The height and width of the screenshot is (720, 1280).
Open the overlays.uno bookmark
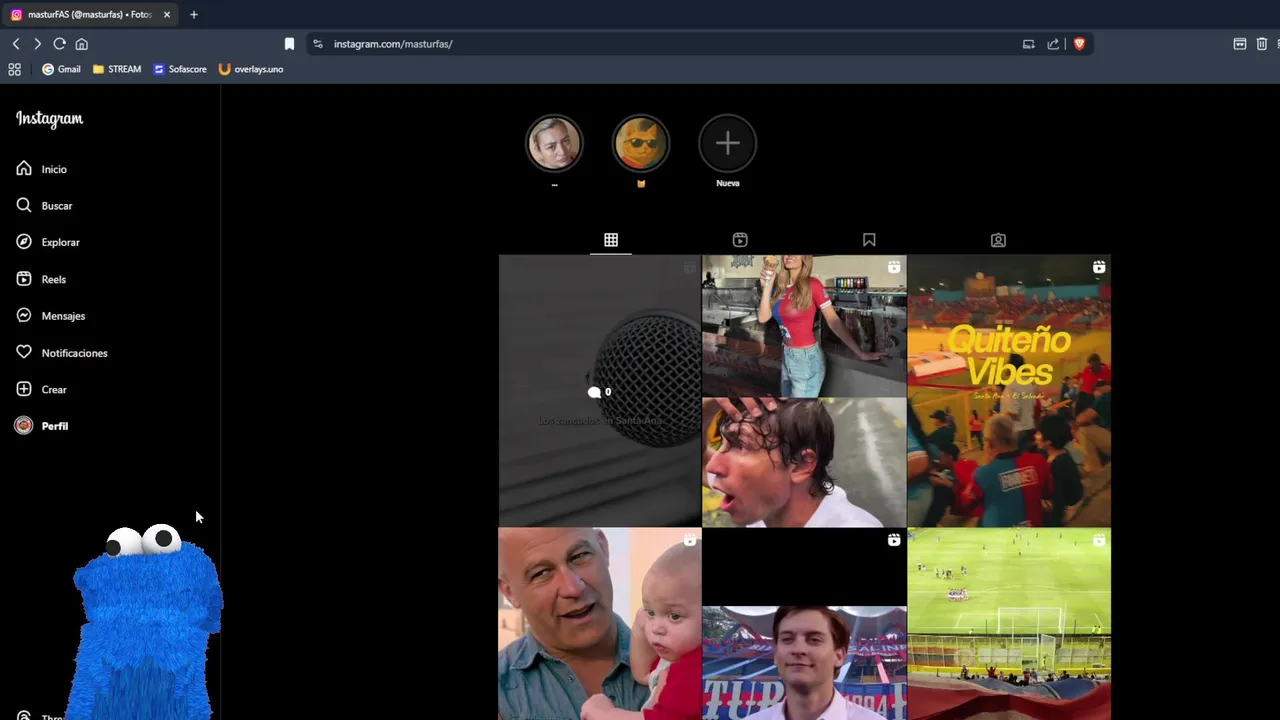tap(251, 69)
